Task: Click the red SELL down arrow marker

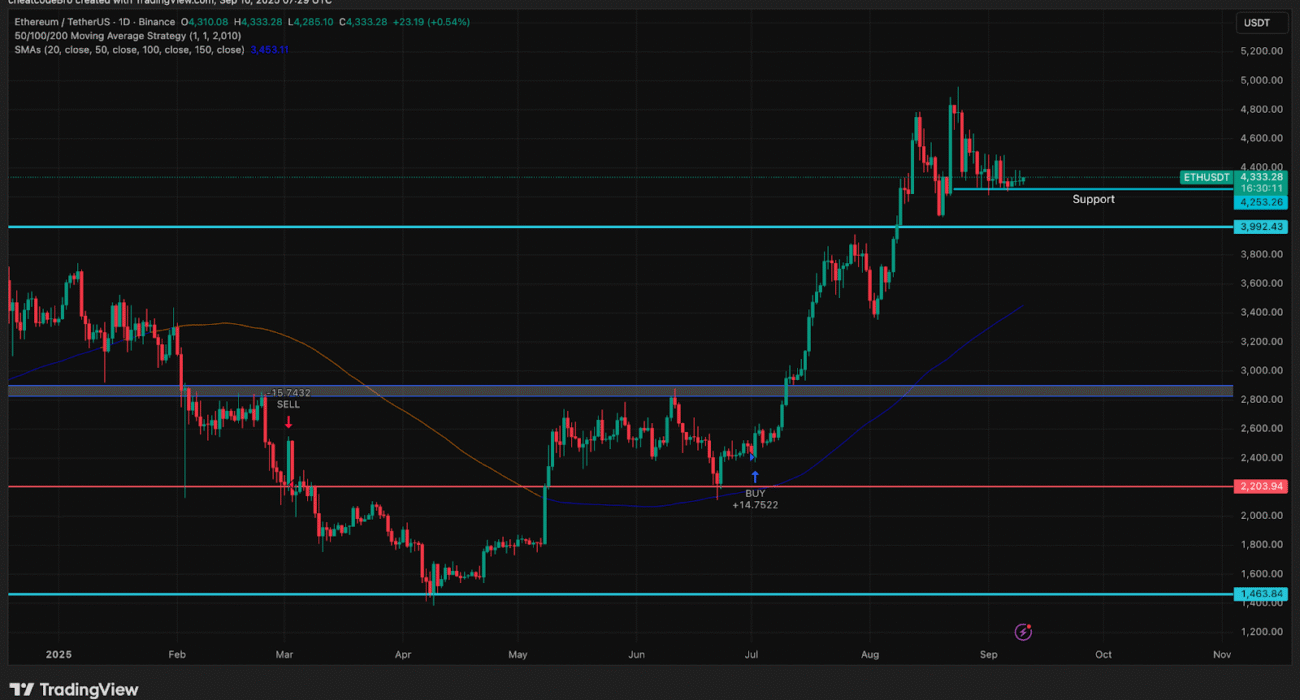Action: click(288, 423)
